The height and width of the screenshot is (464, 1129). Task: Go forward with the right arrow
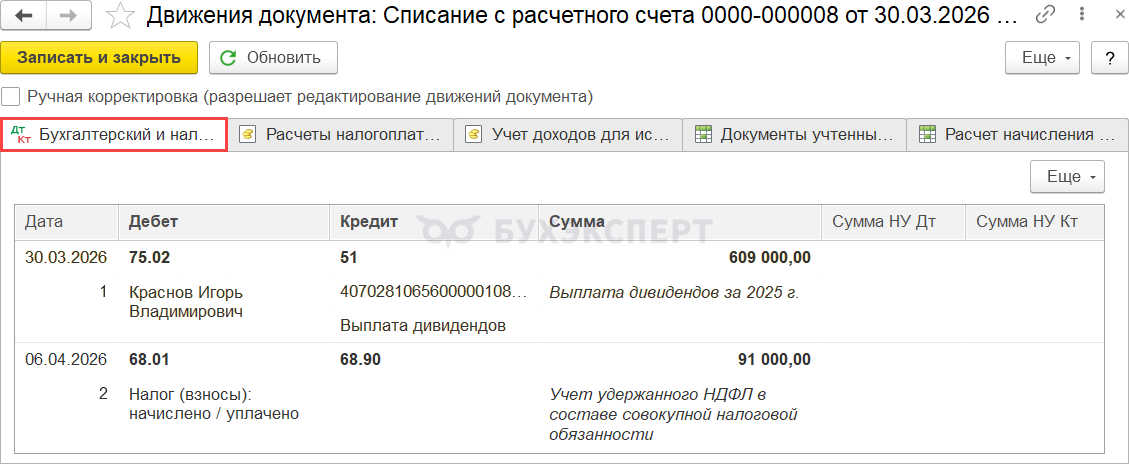click(x=67, y=16)
